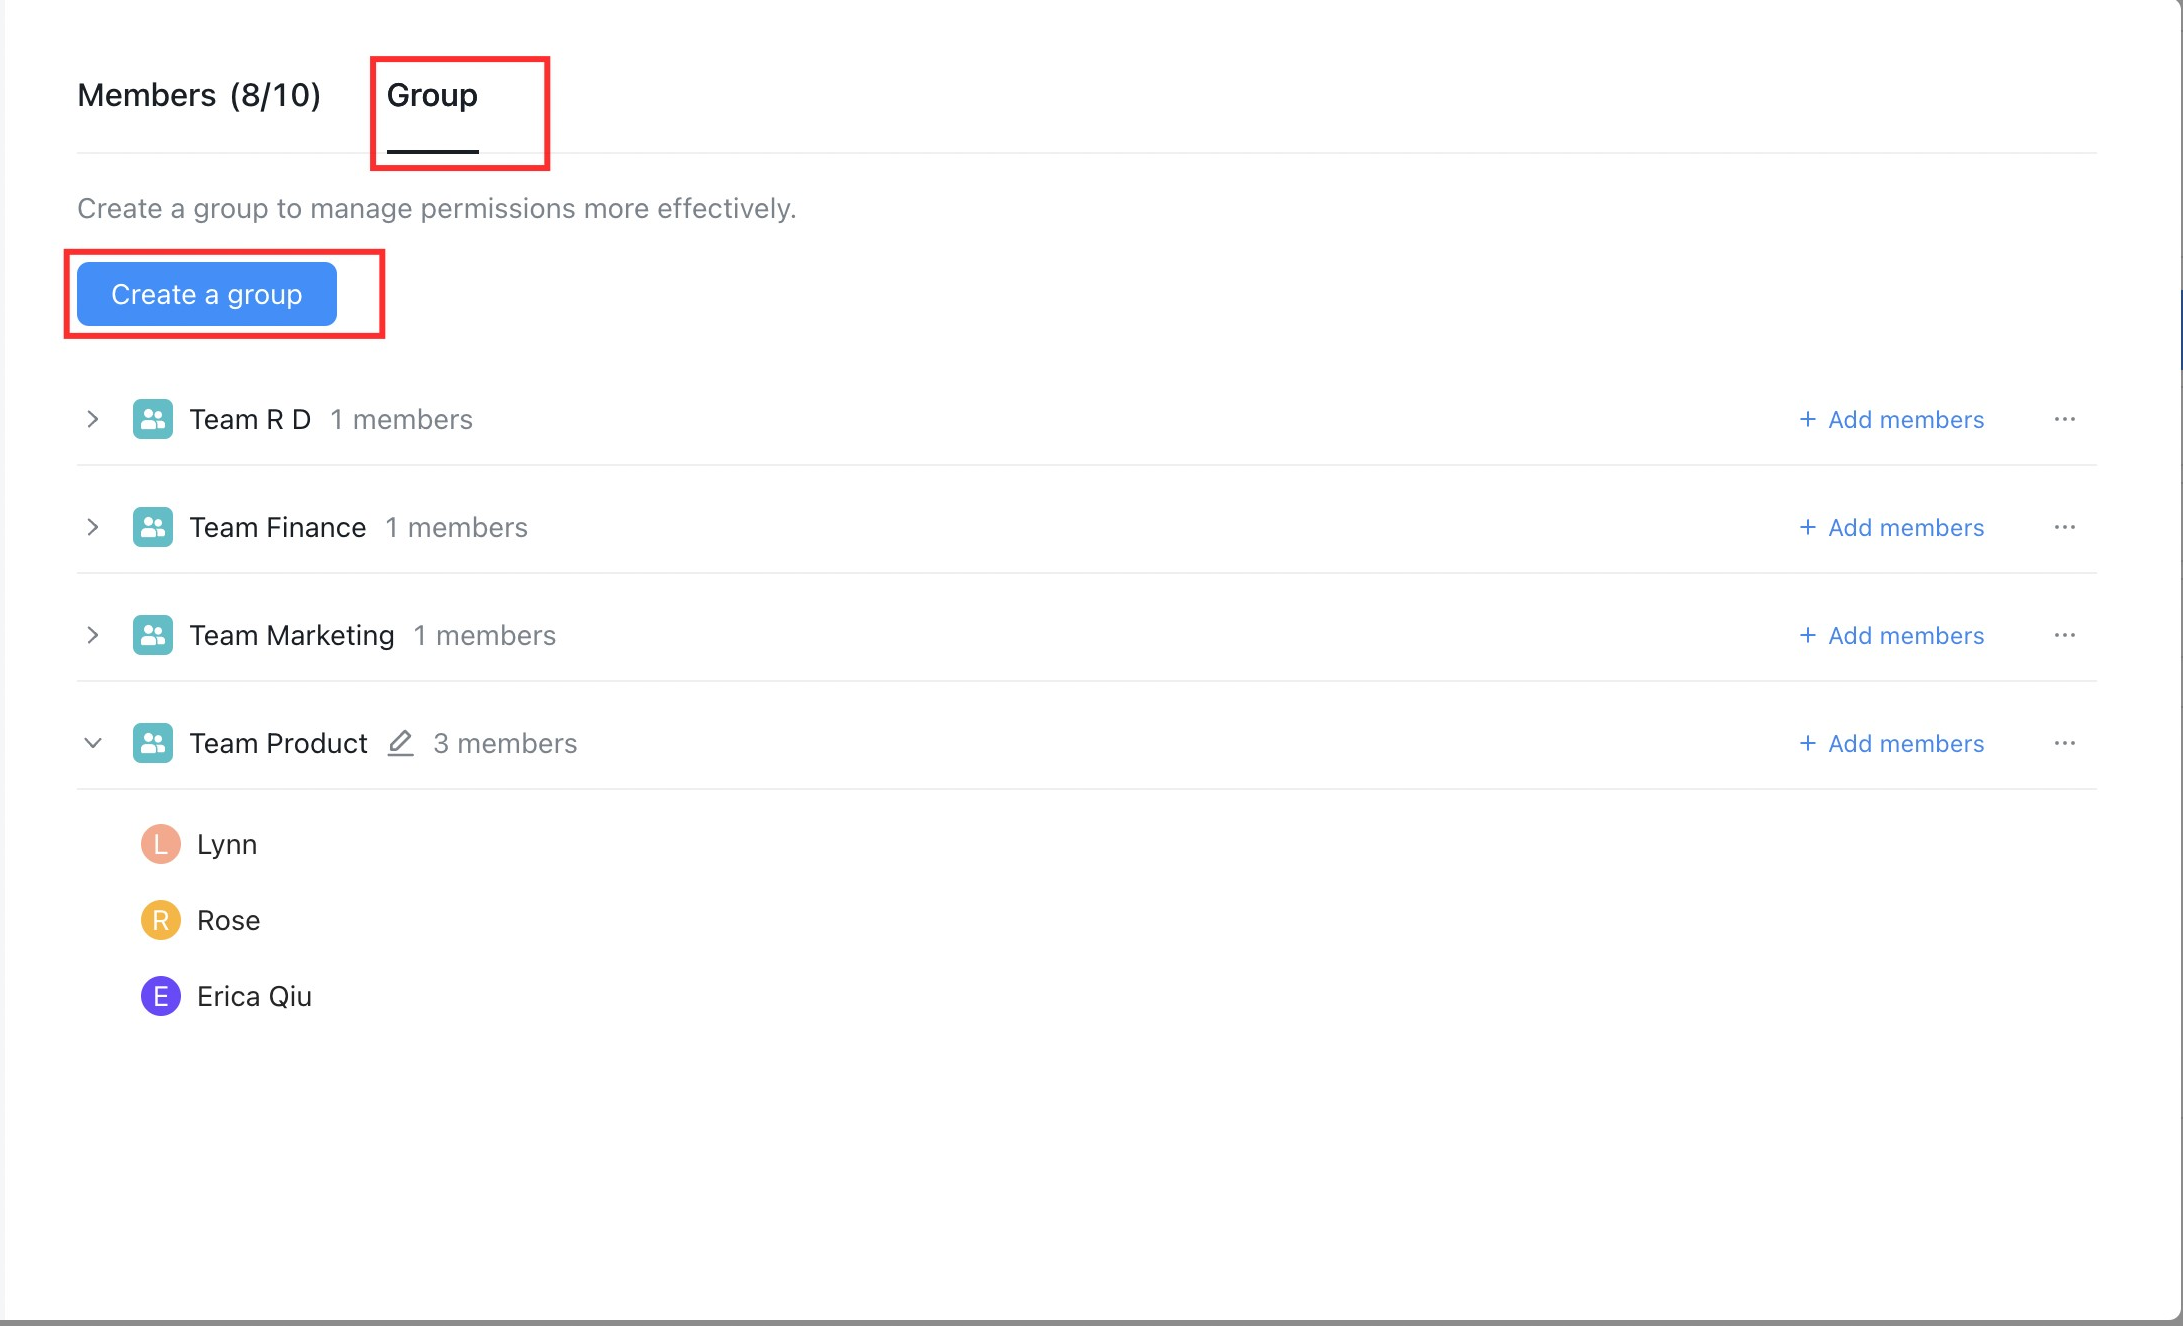Rename Team Product with the pencil icon
Viewport: 2183px width, 1326px height.
point(401,743)
